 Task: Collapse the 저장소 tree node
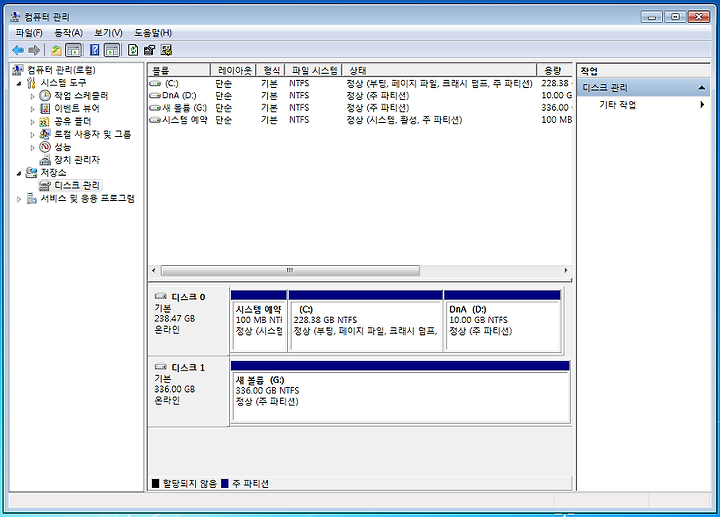(19, 173)
